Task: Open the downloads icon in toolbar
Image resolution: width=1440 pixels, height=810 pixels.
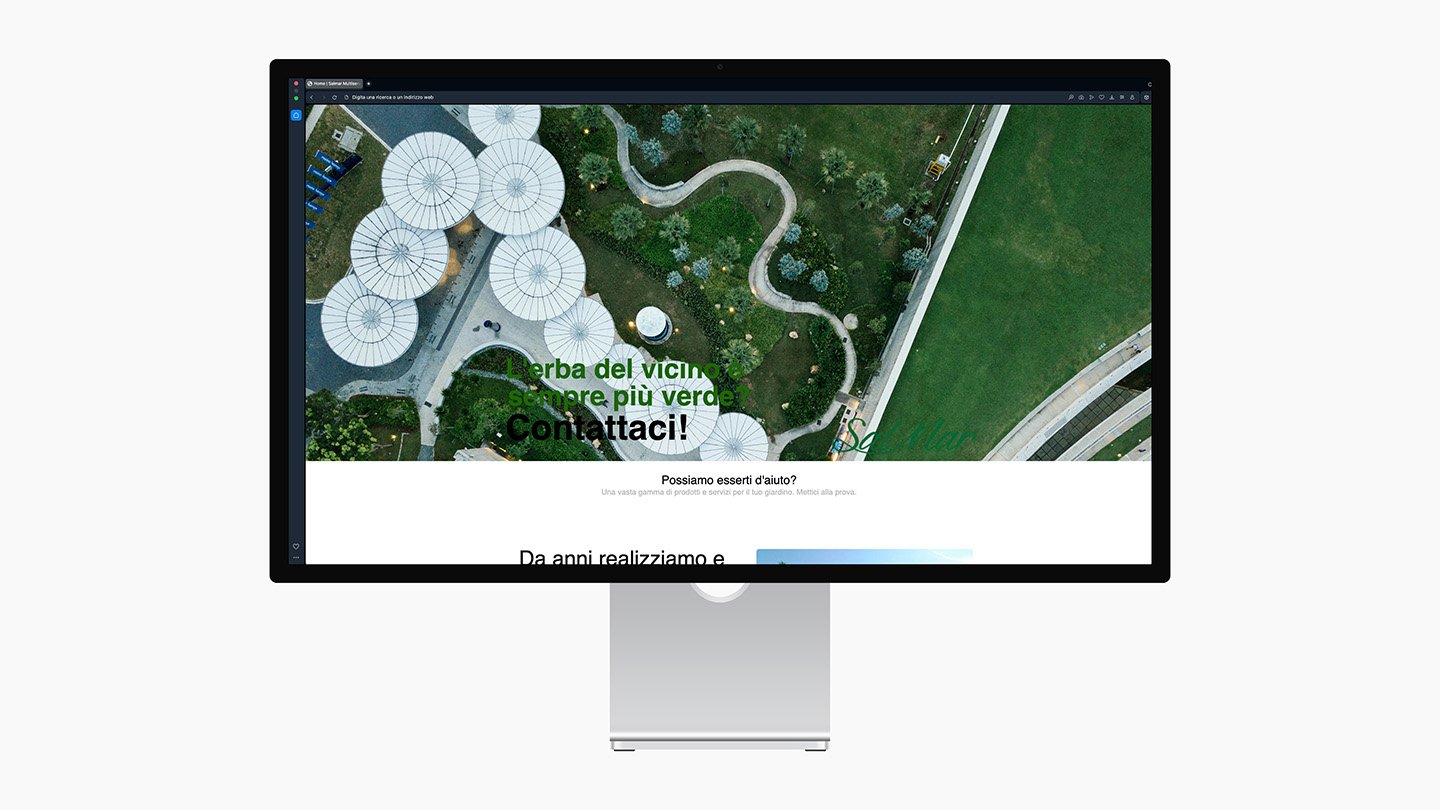Action: point(1112,97)
